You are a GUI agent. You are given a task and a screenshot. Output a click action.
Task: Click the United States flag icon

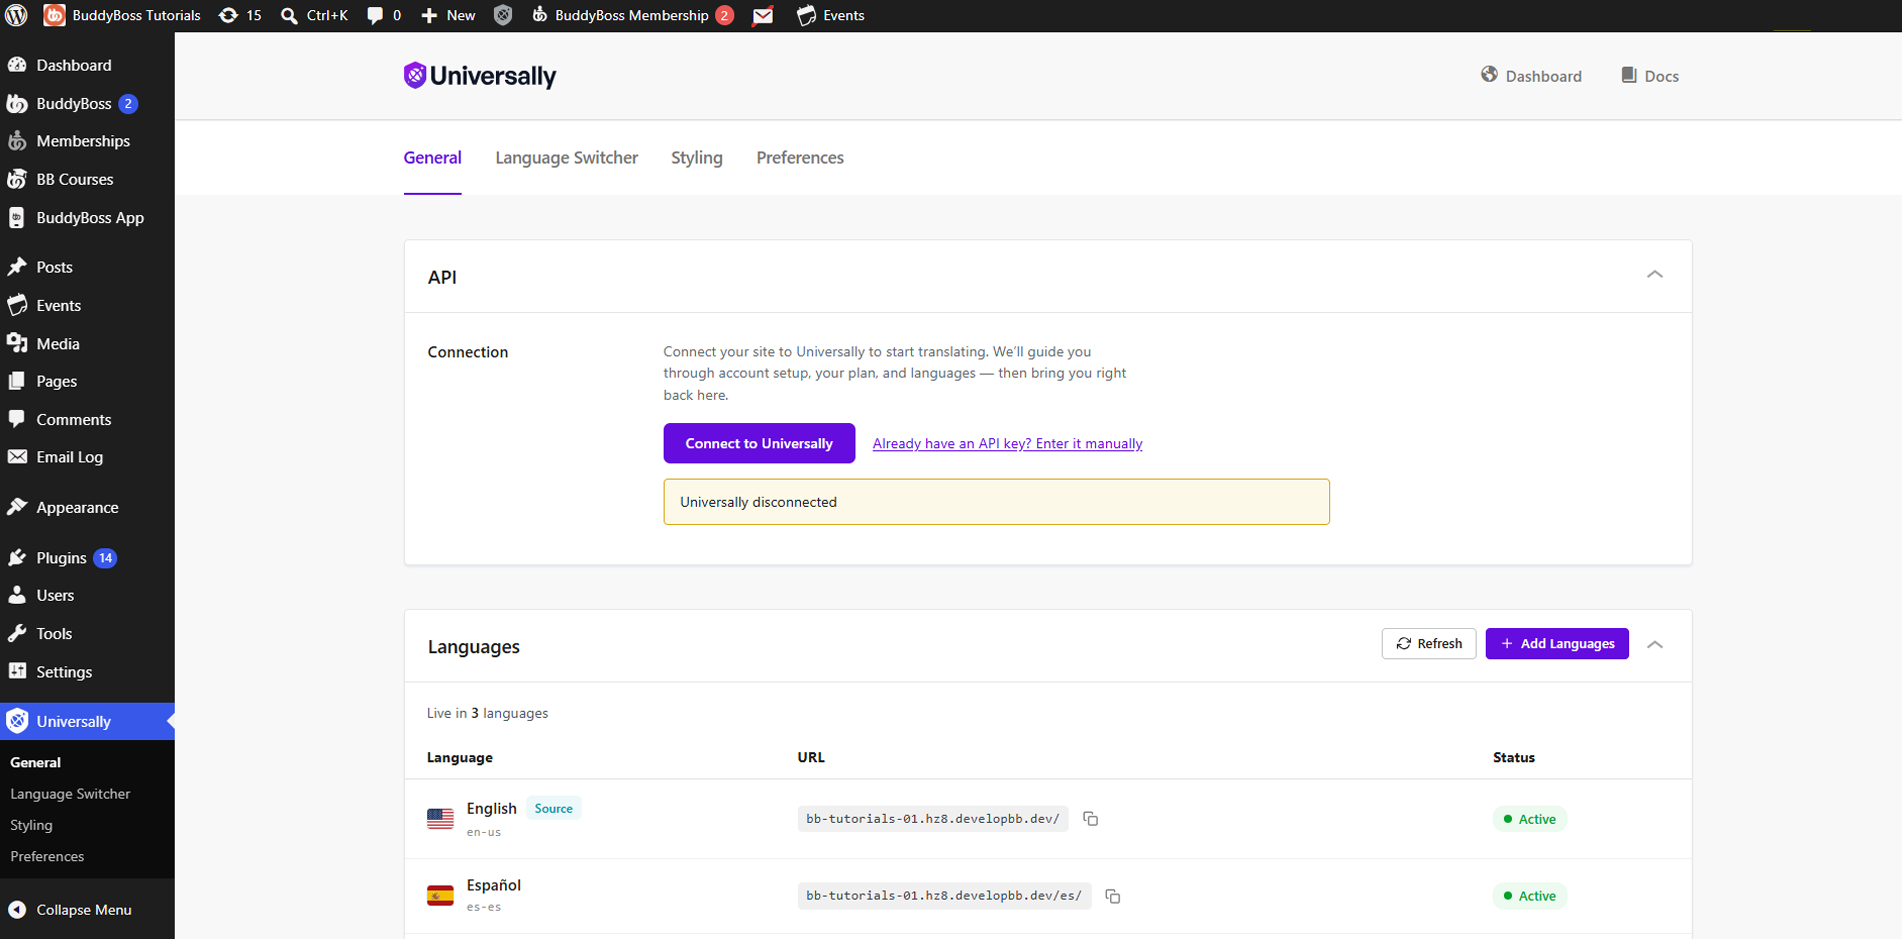(440, 819)
